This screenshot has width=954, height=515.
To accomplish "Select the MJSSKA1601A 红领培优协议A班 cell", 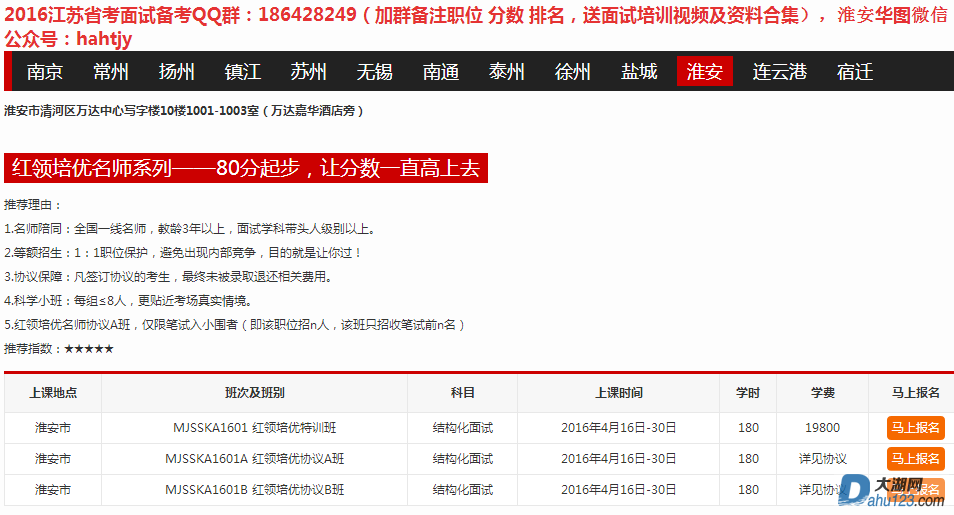I will tap(254, 458).
